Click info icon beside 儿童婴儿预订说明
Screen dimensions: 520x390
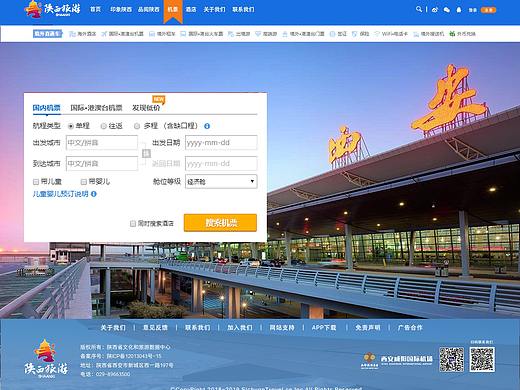[94, 194]
